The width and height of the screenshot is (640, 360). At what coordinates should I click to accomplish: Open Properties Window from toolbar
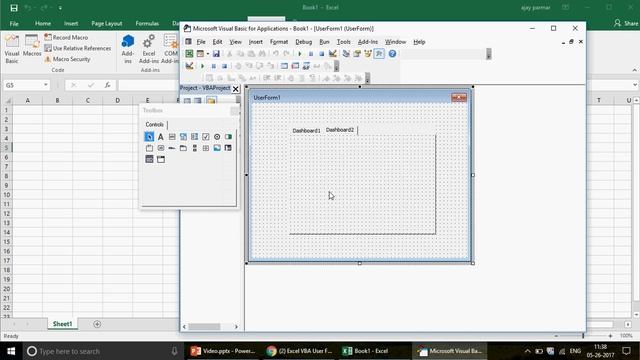click(357, 54)
